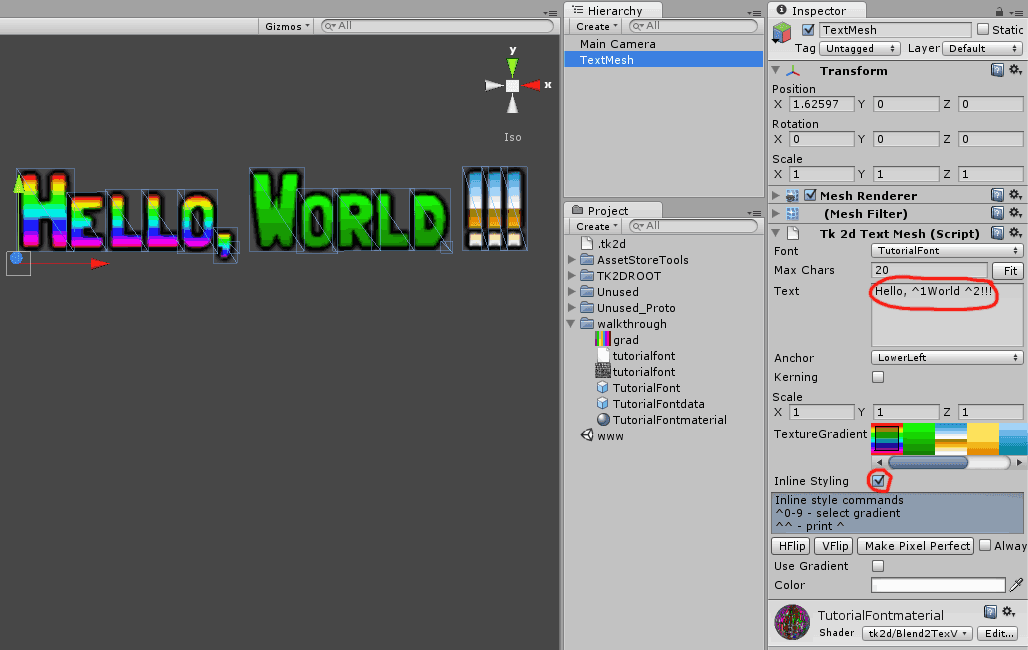Screen dimensions: 1028x650
Task: Select the TutorialFontmaterial asset
Action: click(x=669, y=420)
